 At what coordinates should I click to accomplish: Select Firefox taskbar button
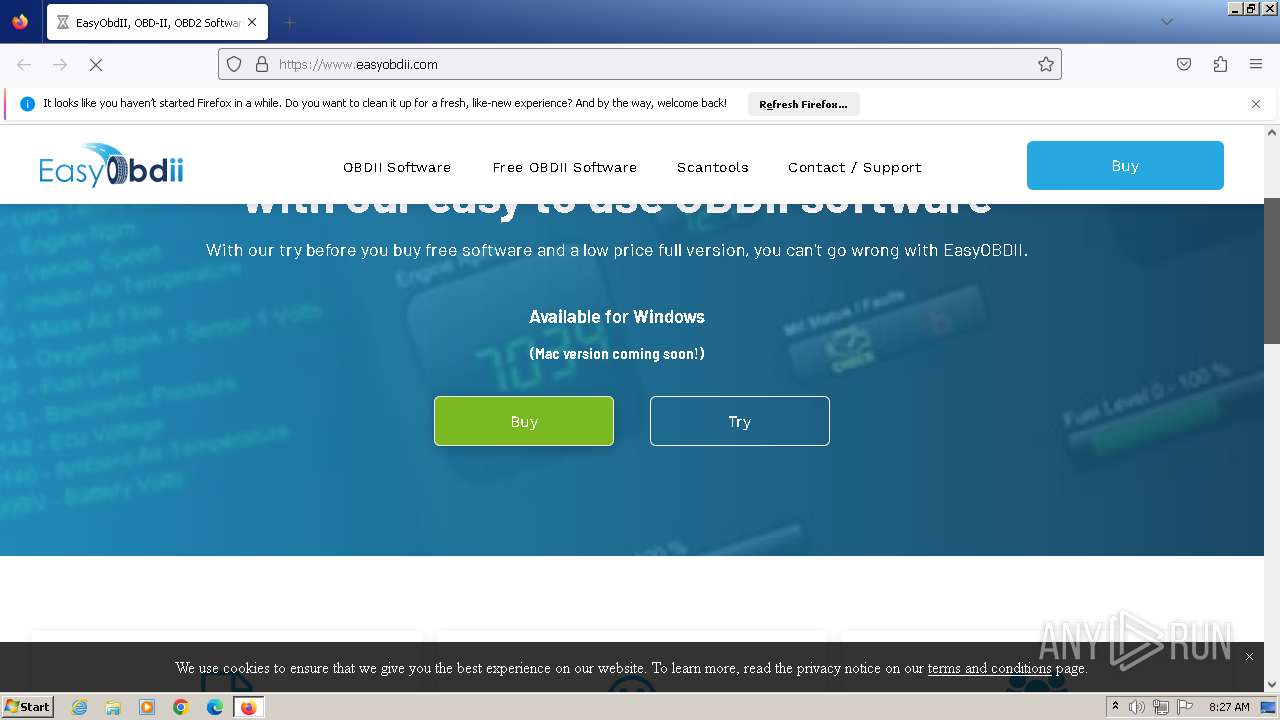(248, 707)
